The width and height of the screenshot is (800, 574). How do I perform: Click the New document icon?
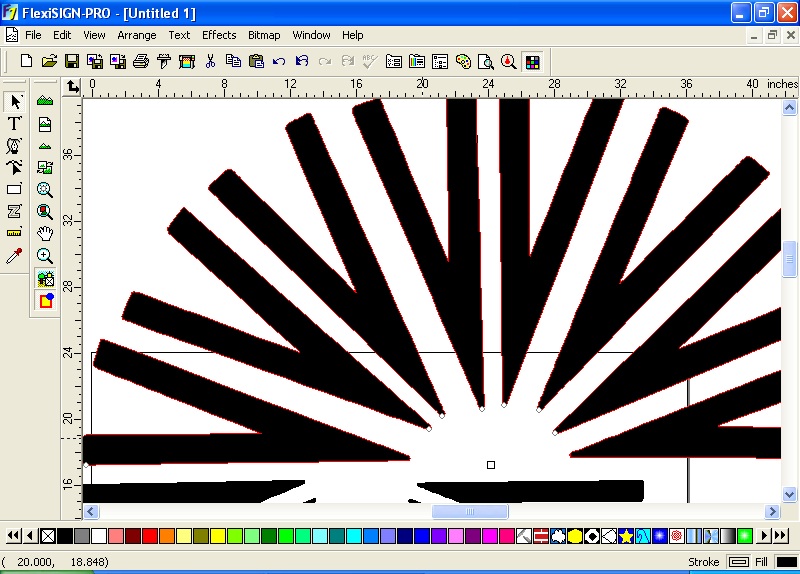click(26, 62)
